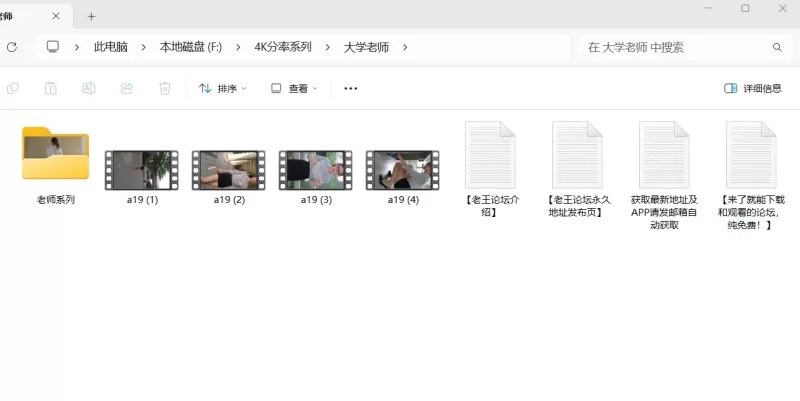Go to 本地磁盘 (F:) in breadcrumb
800x401 pixels.
click(x=191, y=47)
